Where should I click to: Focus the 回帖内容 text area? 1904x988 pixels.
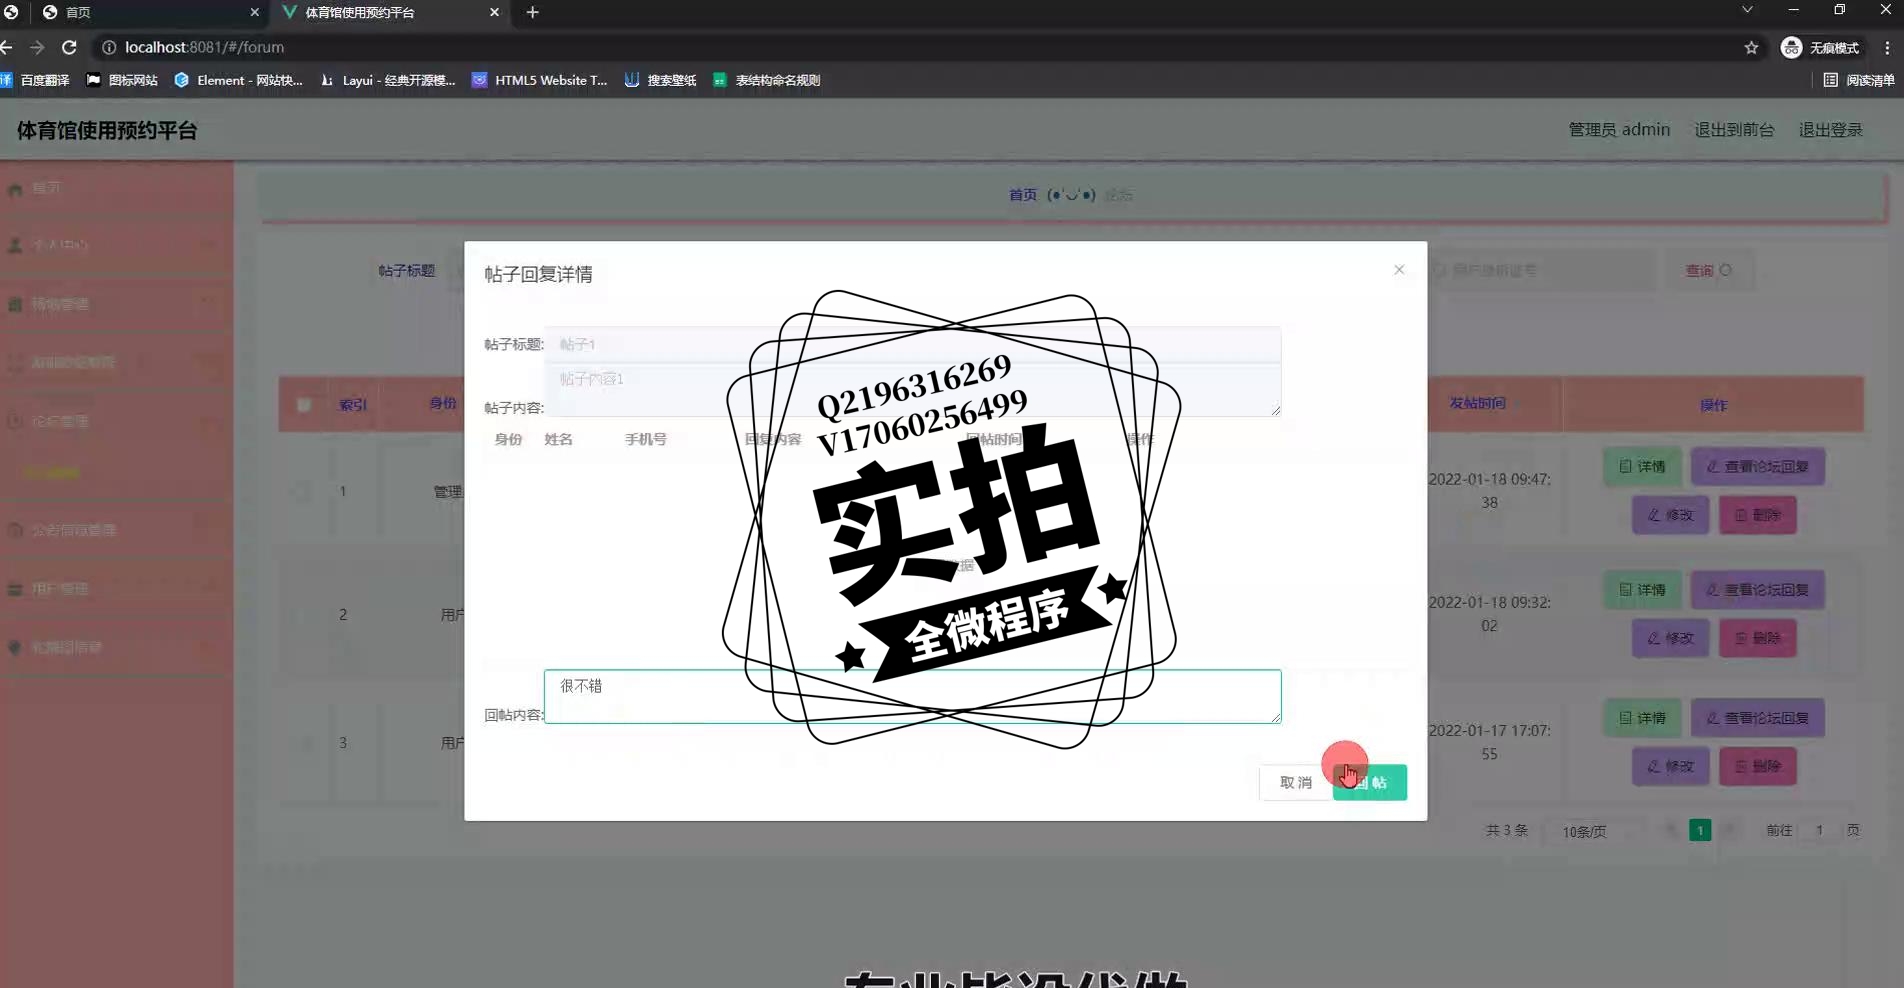(912, 696)
